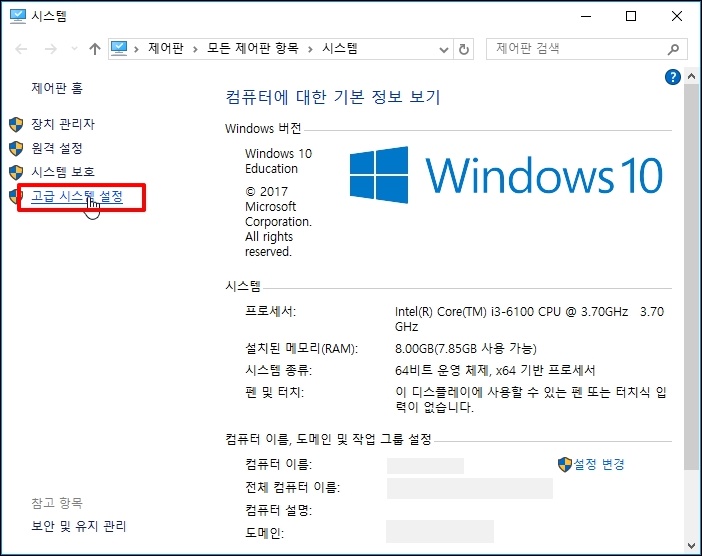The width and height of the screenshot is (702, 556).
Task: Click the heading '컴퓨터에 대한 기본 정보 보기'
Action: click(x=333, y=97)
